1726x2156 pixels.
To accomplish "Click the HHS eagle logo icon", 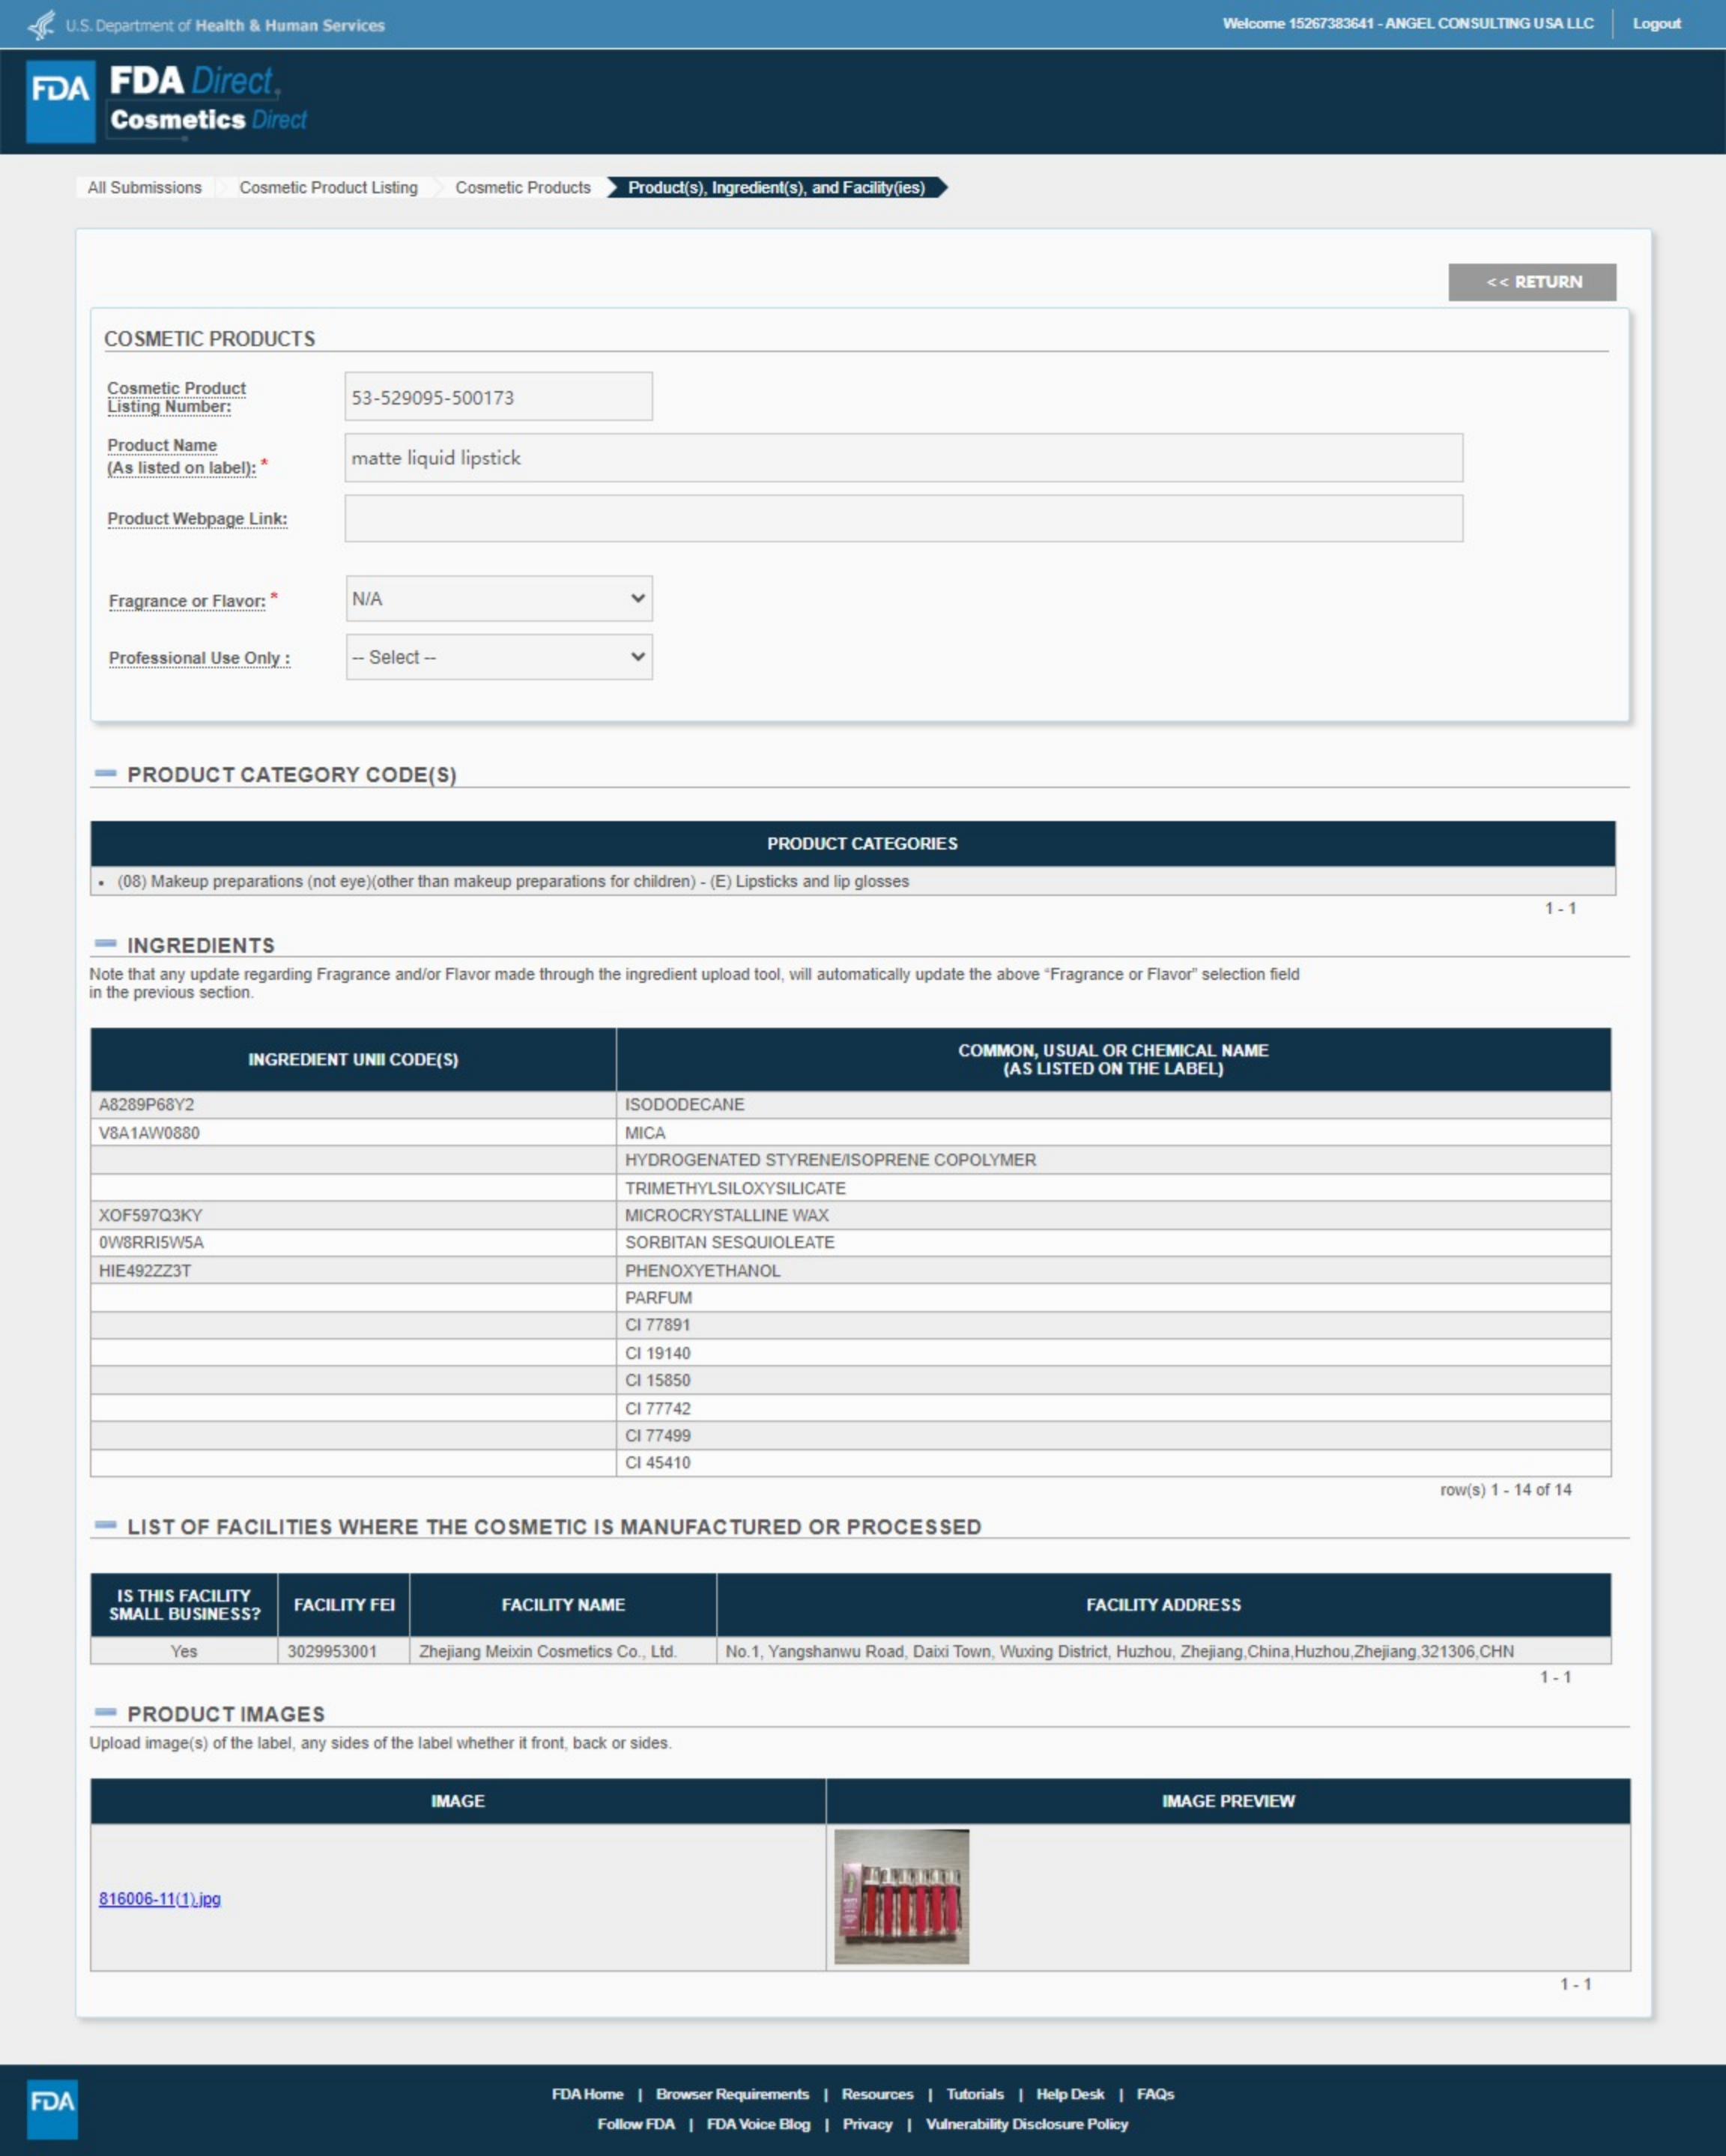I will point(41,24).
